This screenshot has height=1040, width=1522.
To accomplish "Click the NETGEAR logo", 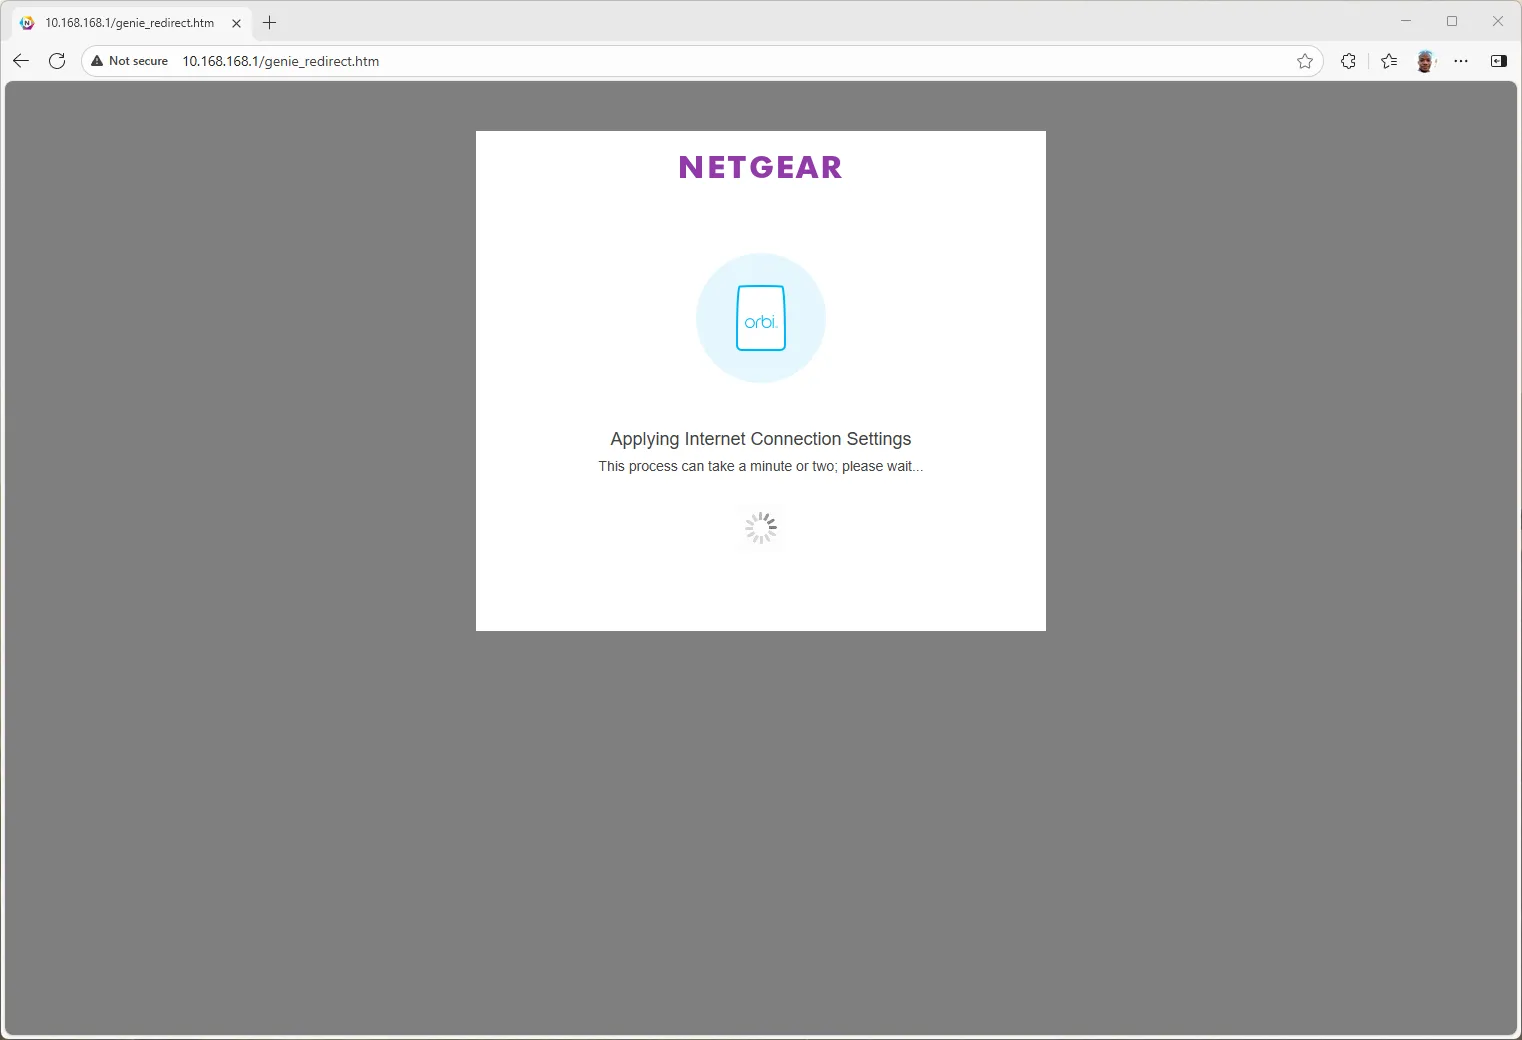I will [761, 167].
